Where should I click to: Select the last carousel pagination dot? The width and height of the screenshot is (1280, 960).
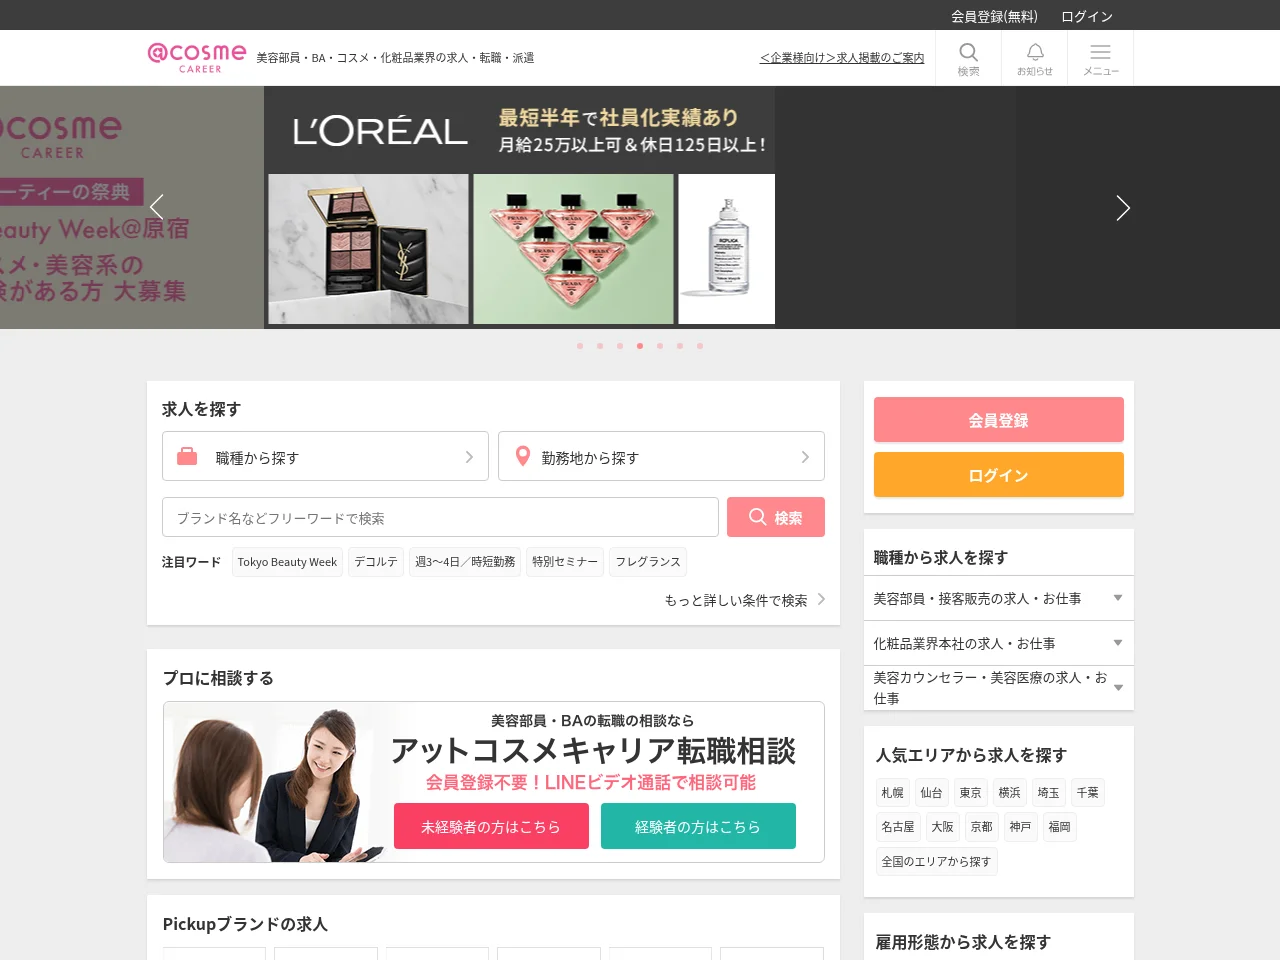point(700,346)
